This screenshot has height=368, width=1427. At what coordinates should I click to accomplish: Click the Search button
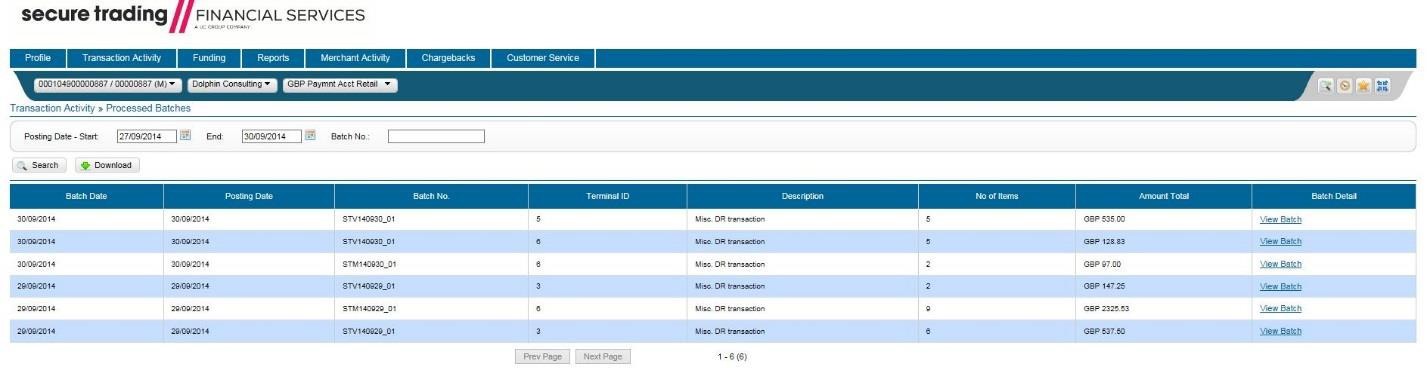(x=39, y=165)
